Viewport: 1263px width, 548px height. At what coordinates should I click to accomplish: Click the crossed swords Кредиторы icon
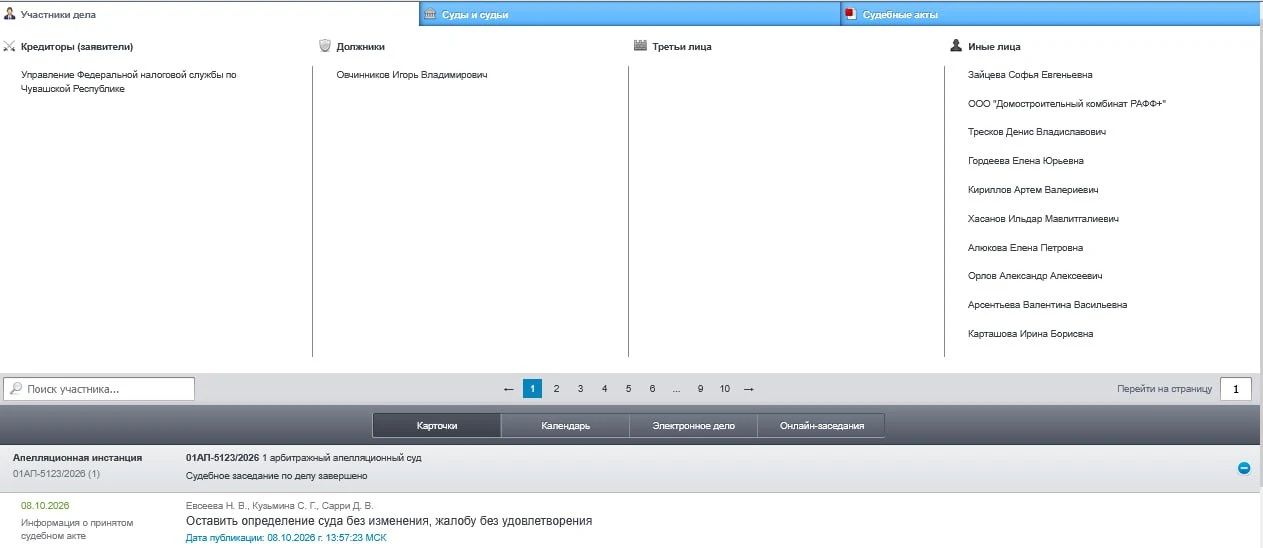pos(9,46)
